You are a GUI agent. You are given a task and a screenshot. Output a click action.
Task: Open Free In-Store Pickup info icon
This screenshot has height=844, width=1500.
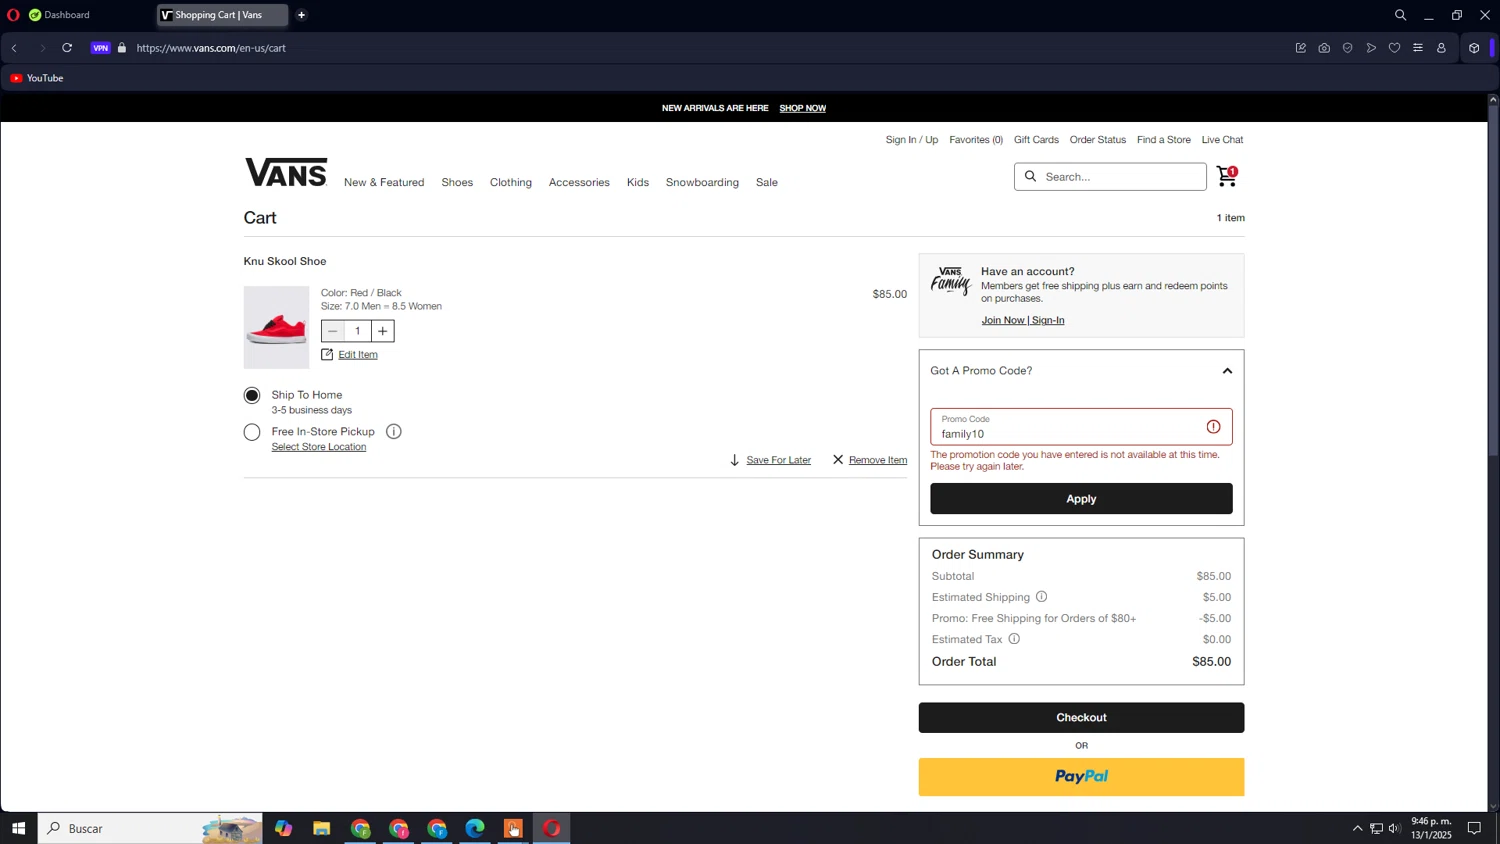(394, 432)
